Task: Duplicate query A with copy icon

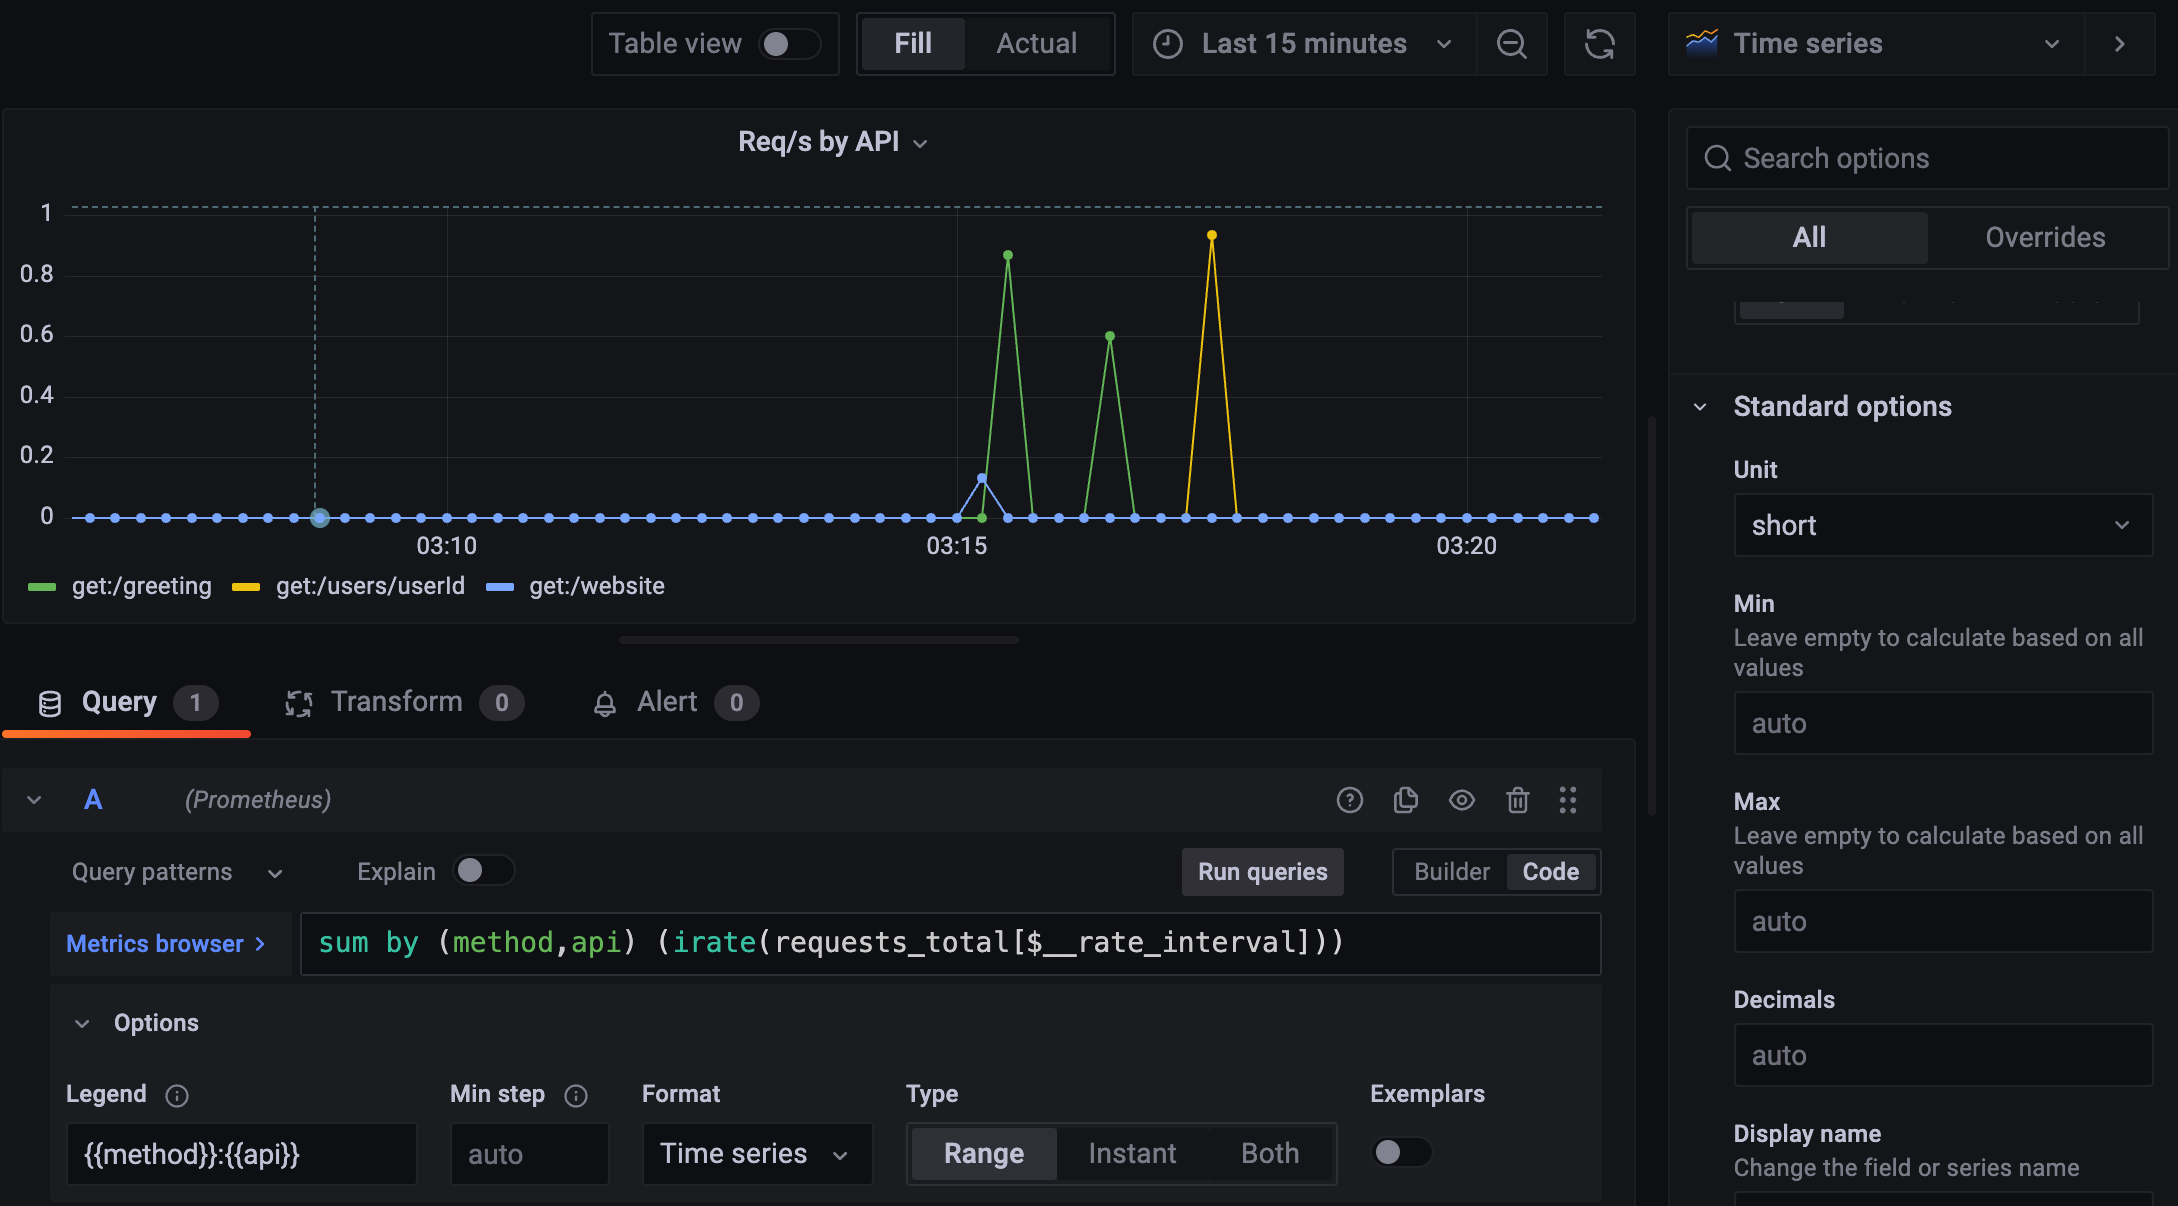Action: coord(1405,800)
